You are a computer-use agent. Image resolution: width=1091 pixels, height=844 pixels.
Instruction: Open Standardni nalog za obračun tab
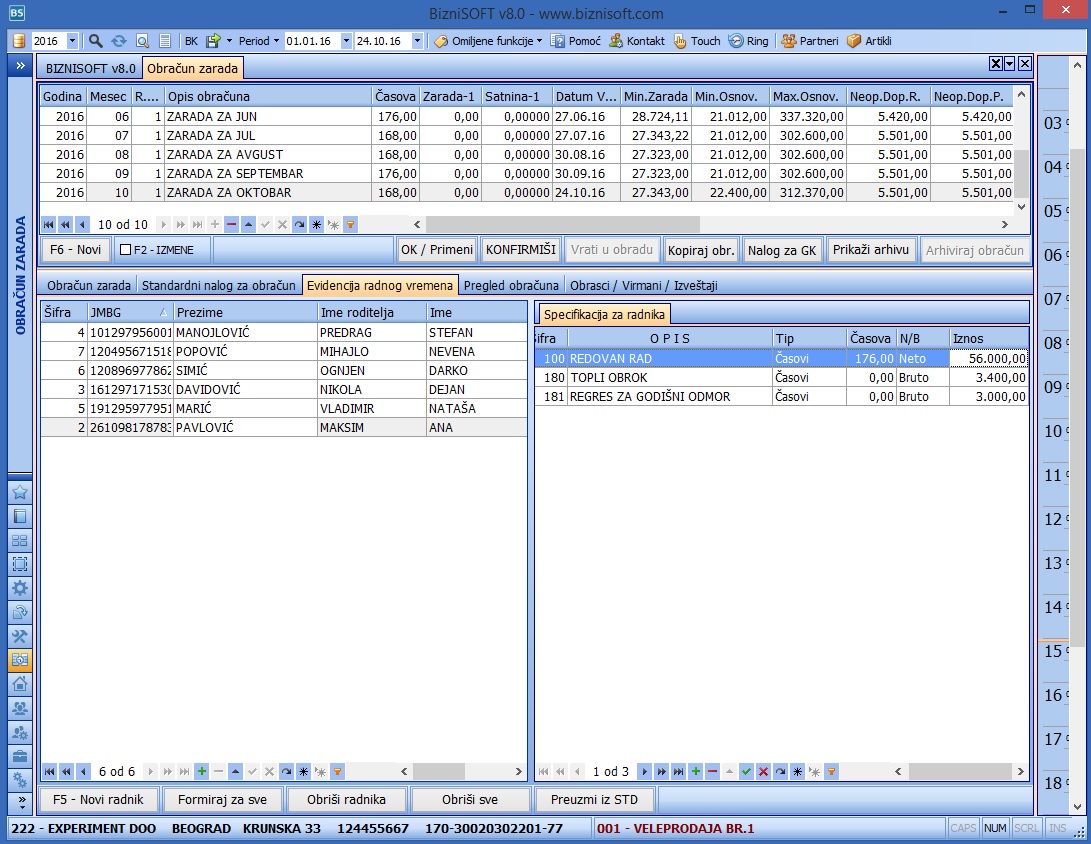click(x=218, y=285)
